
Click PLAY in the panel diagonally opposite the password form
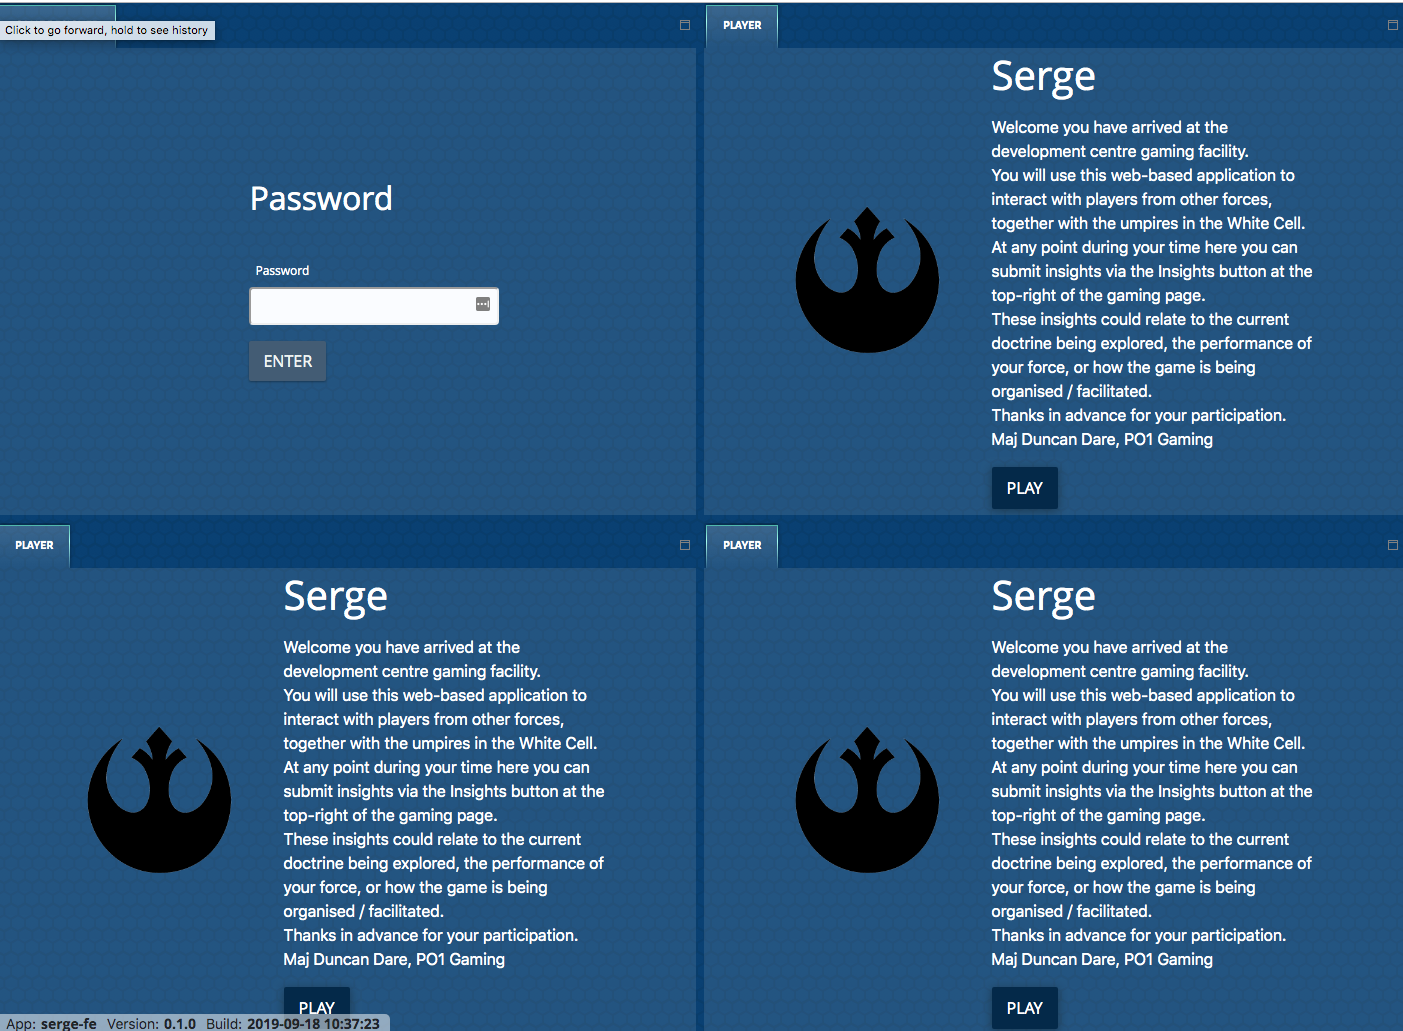click(1024, 1008)
